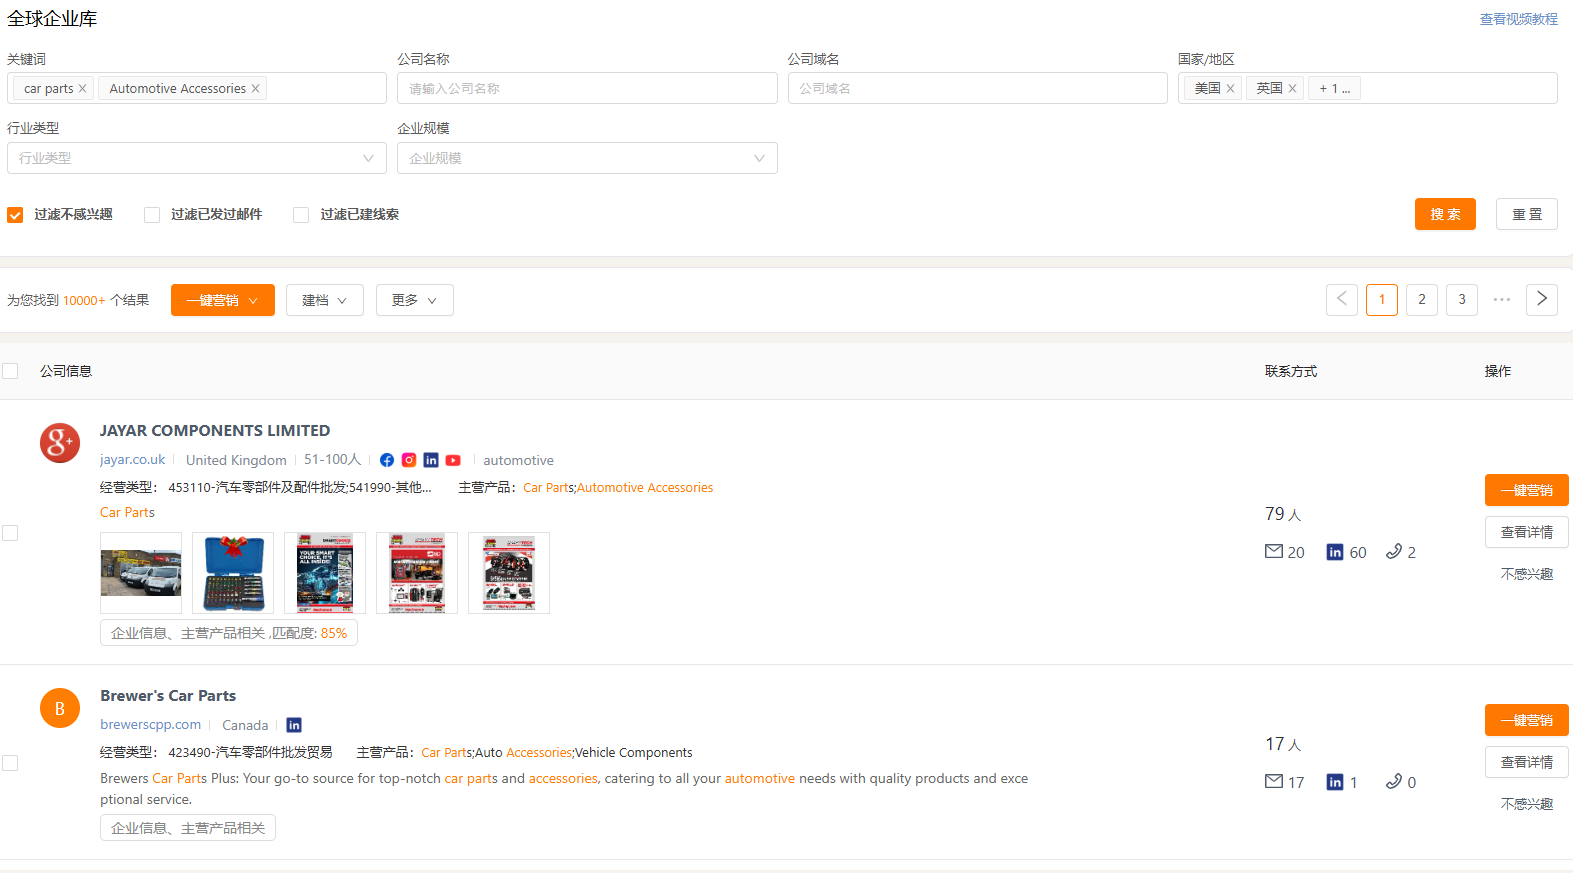Open 查看视频教程 link

[x=1519, y=19]
